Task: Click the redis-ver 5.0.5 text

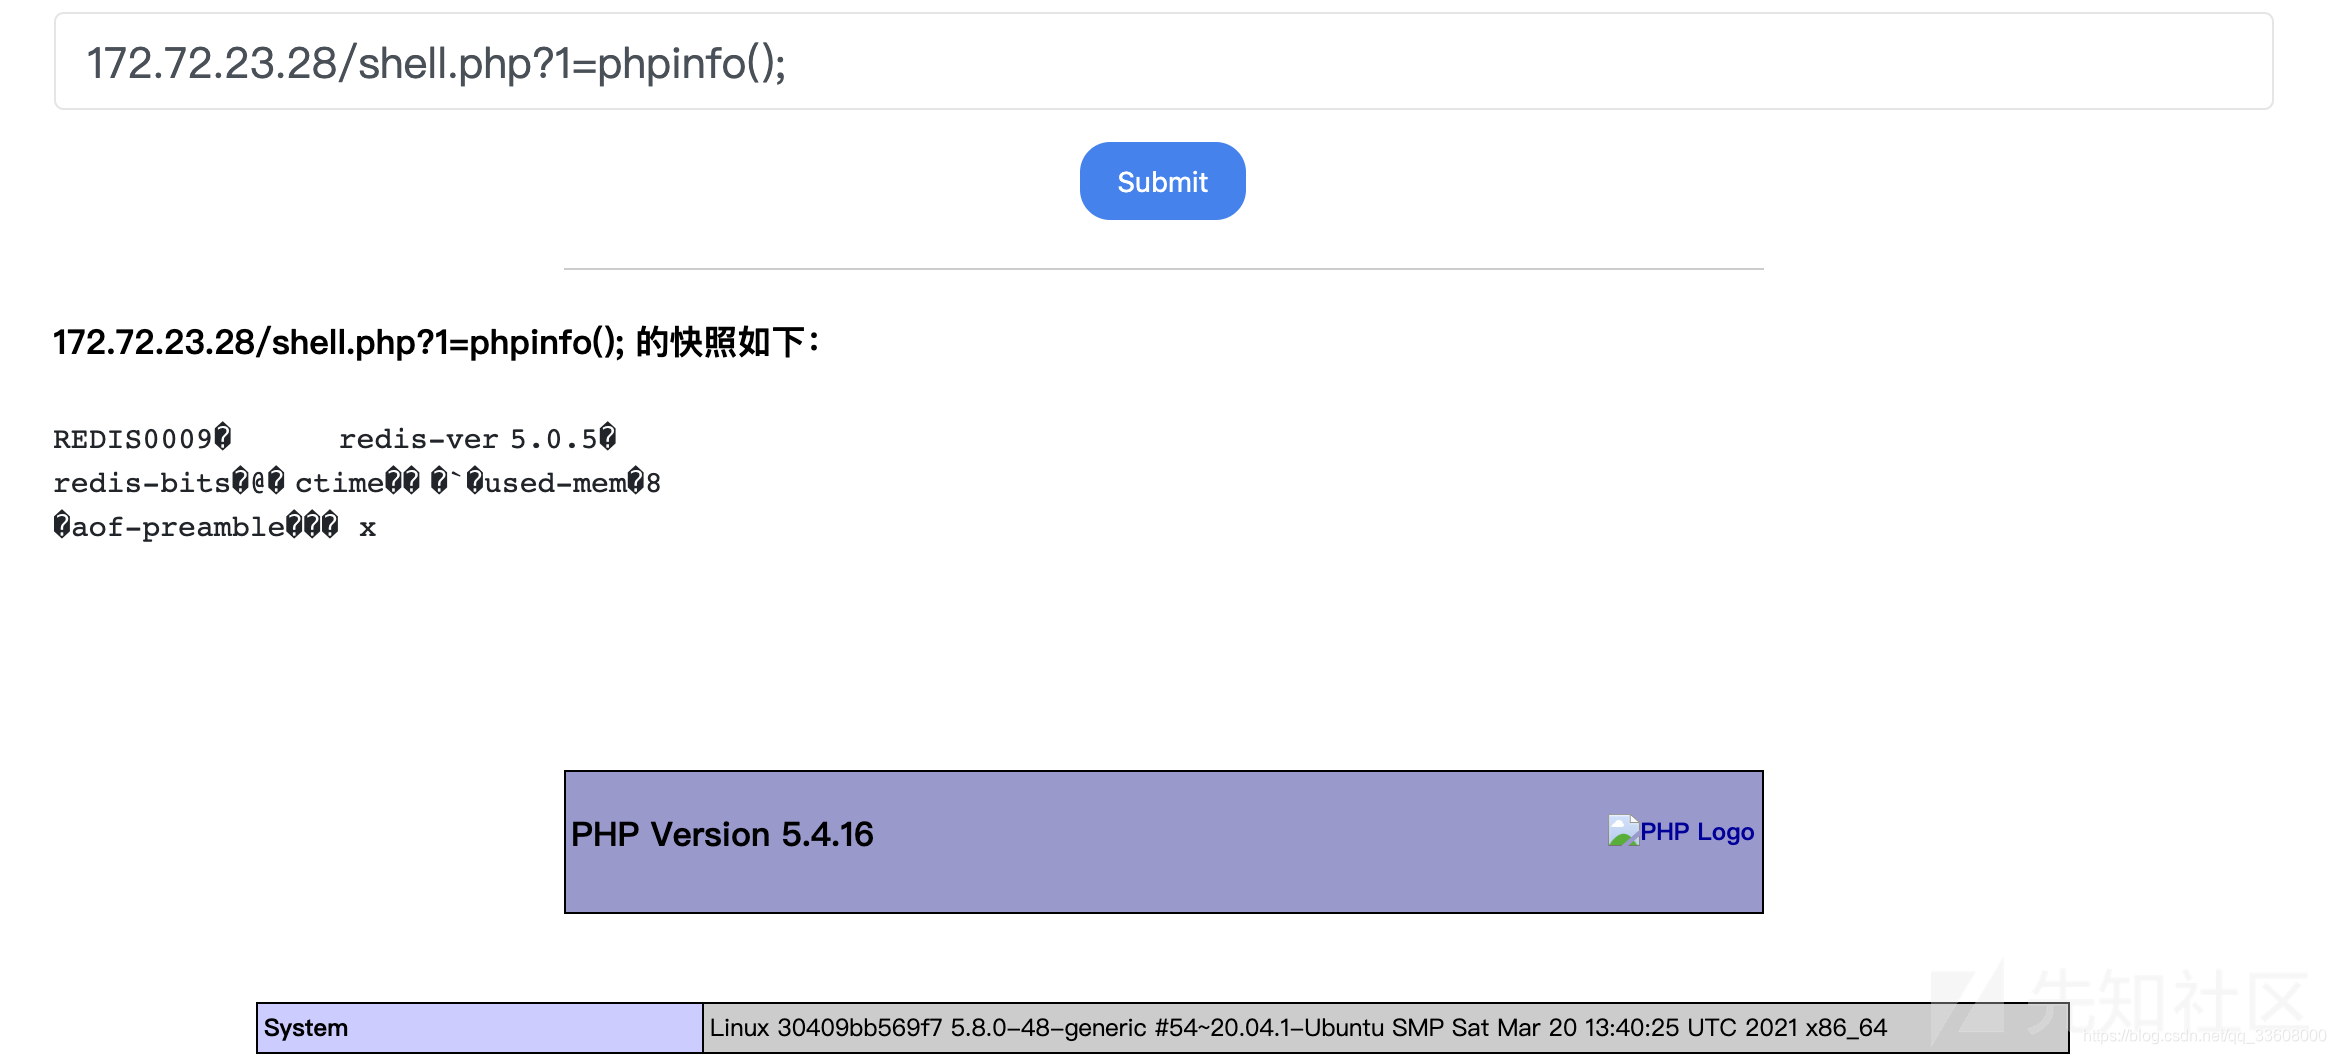Action: [477, 439]
